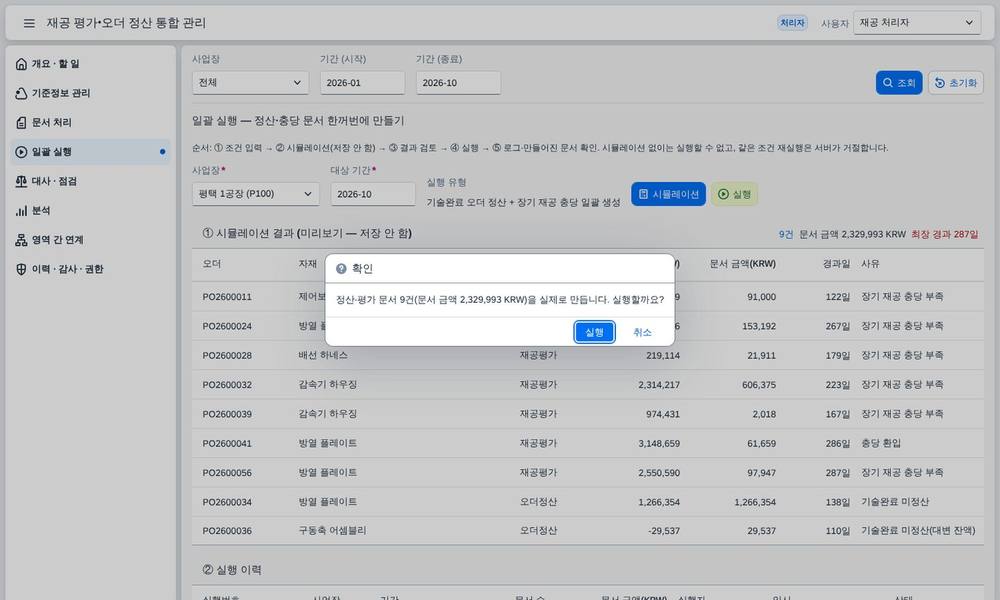The height and width of the screenshot is (600, 1000).
Task: Click order PO2600032 cell
Action: [x=227, y=385]
